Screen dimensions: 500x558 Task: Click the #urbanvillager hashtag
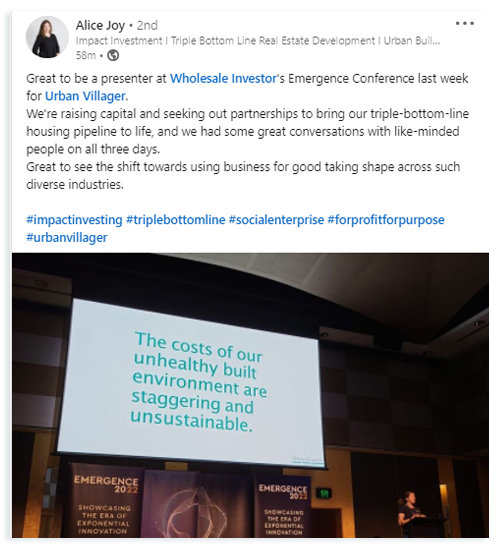point(67,237)
